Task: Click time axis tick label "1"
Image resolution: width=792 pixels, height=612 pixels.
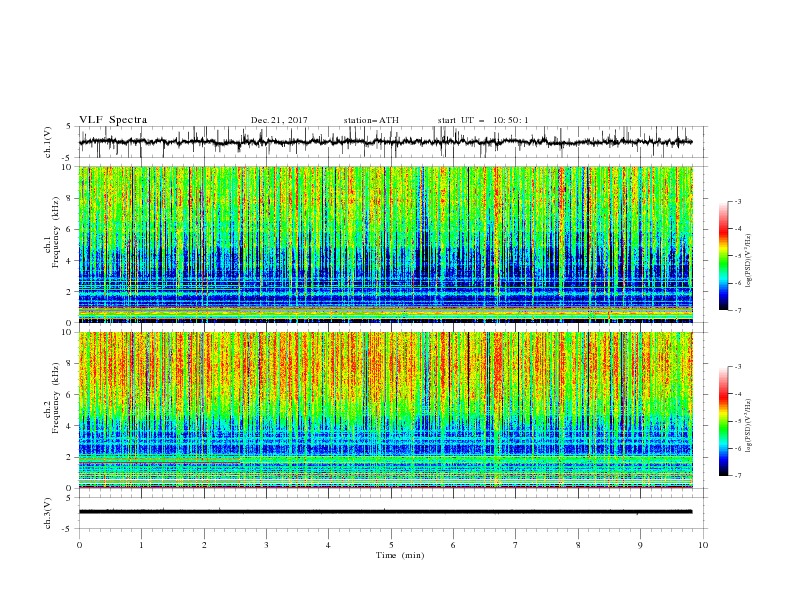Action: [141, 545]
